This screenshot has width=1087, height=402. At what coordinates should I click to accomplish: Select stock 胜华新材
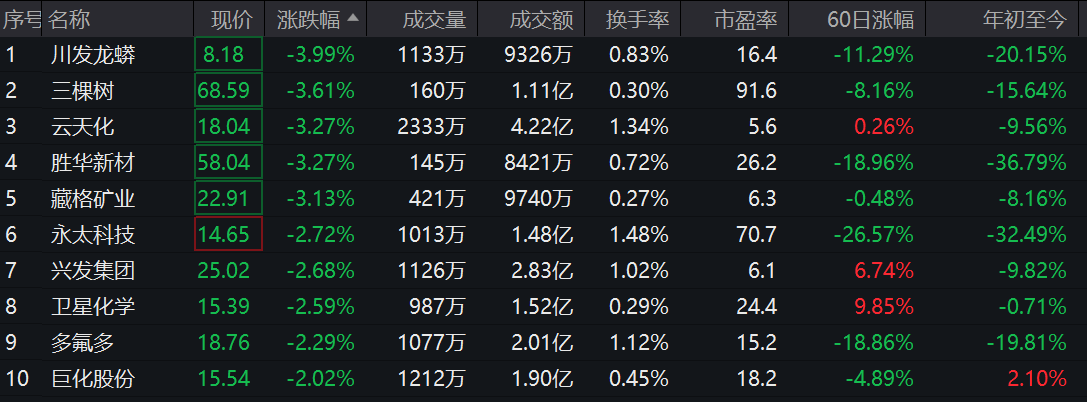pos(94,163)
